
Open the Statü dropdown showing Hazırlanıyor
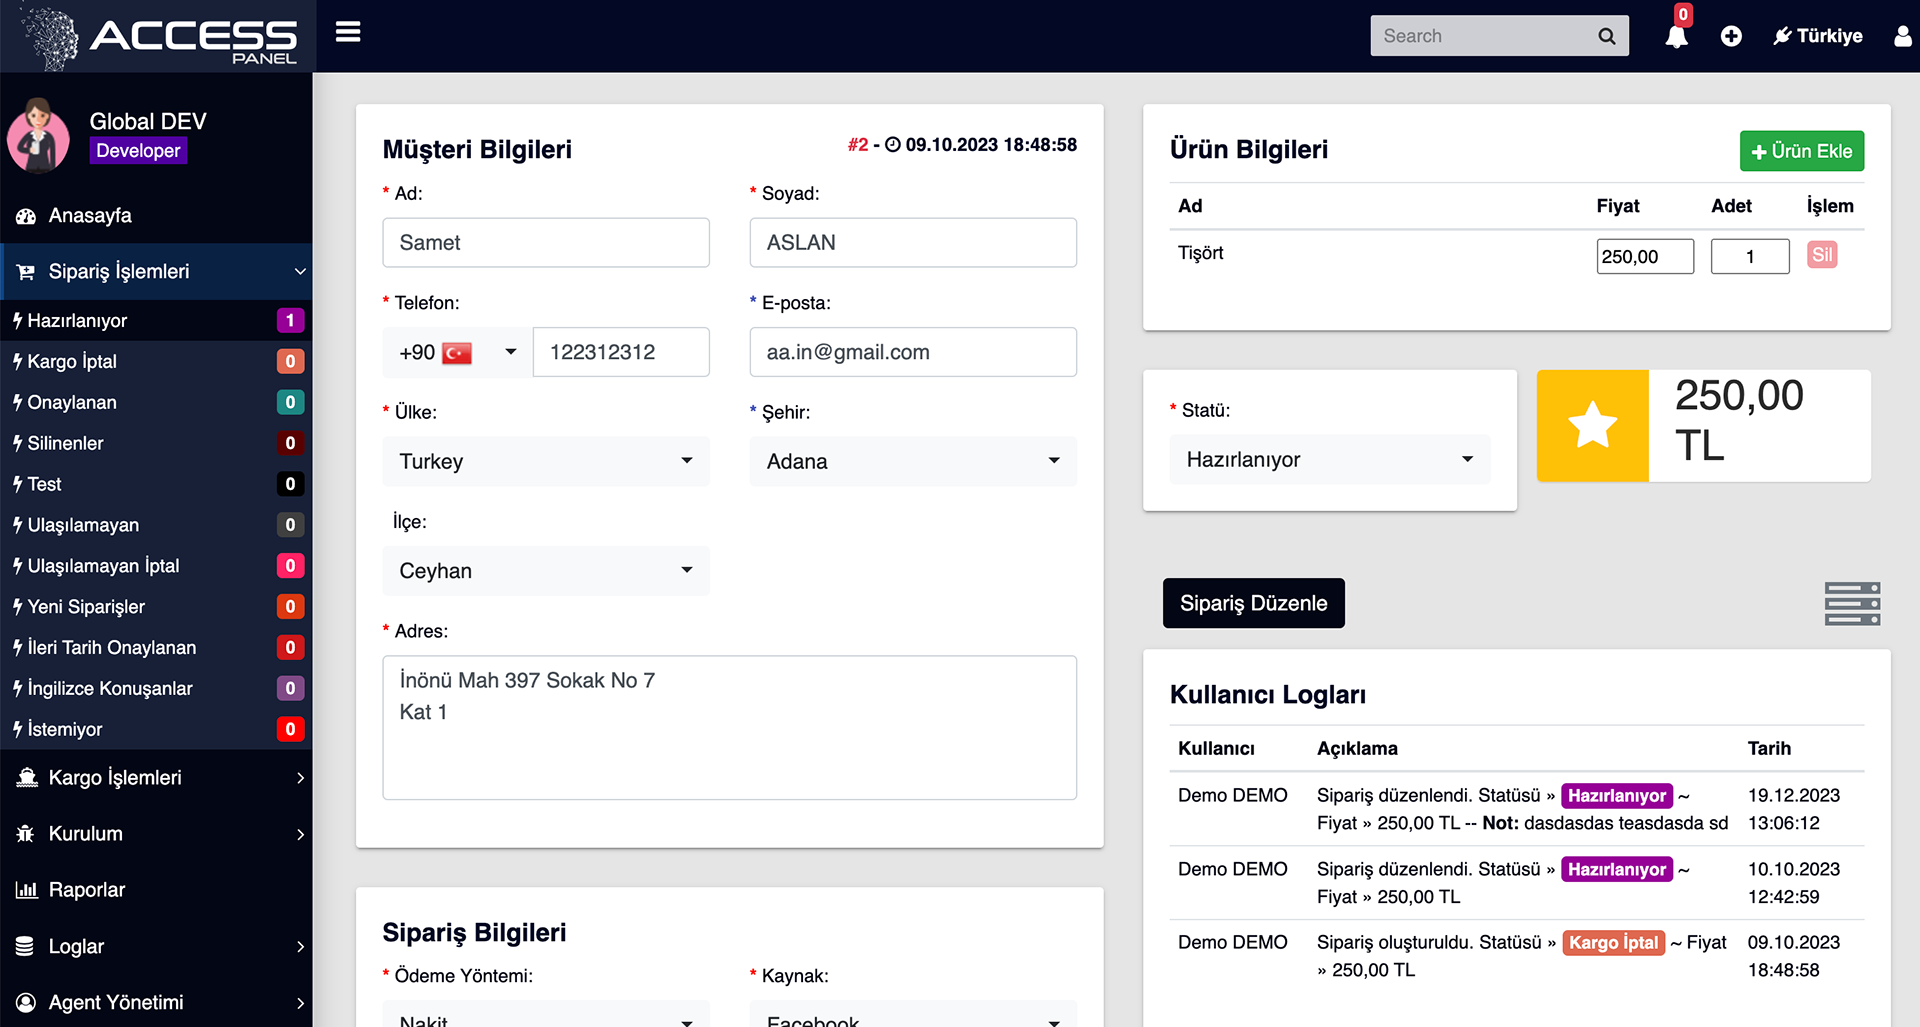tap(1330, 460)
